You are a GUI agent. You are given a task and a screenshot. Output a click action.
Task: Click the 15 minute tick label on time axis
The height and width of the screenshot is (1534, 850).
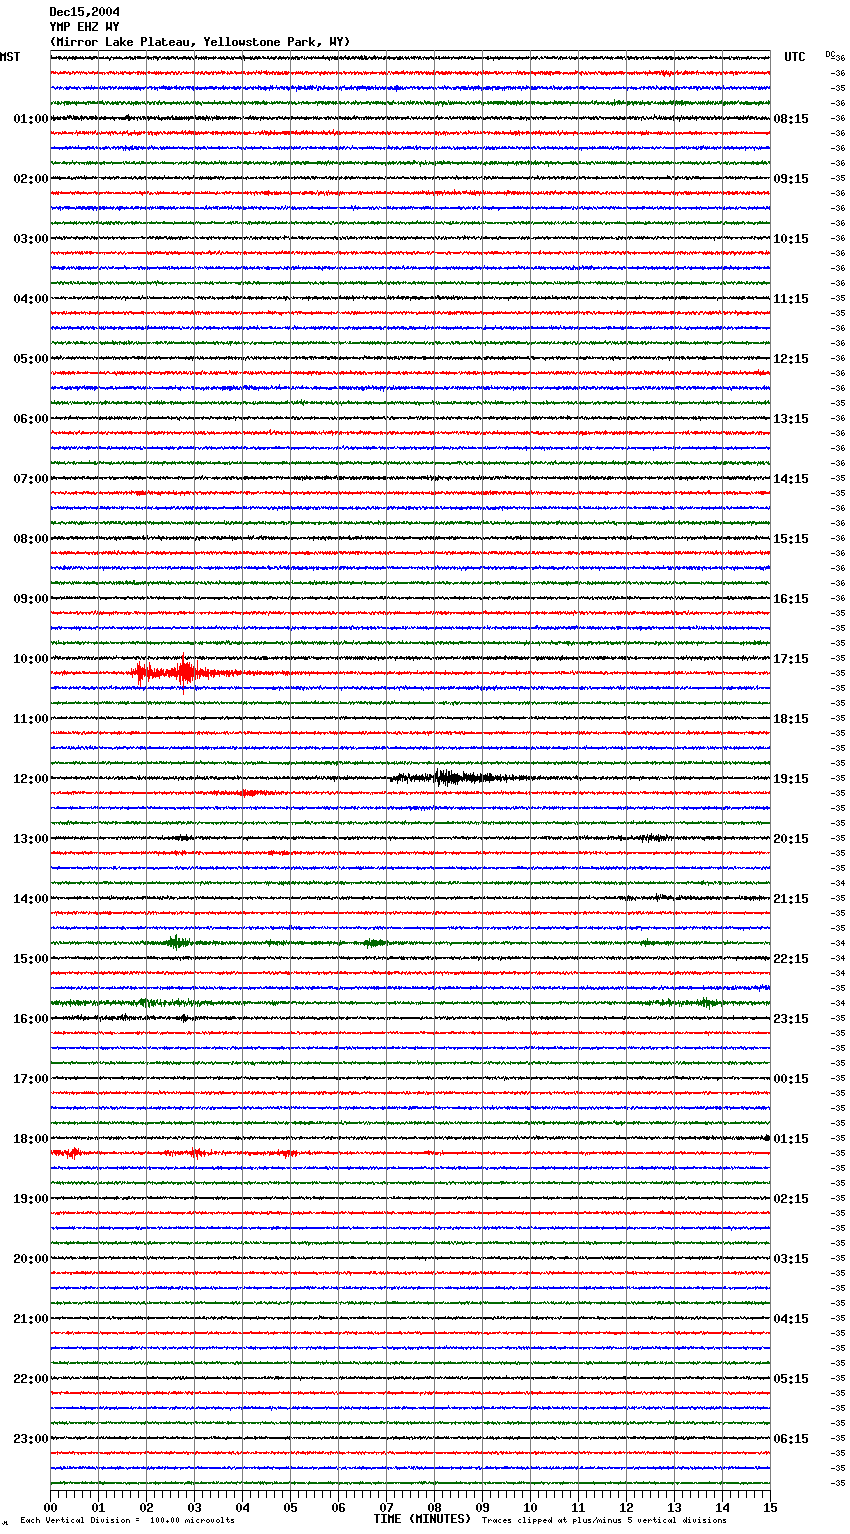point(769,1507)
